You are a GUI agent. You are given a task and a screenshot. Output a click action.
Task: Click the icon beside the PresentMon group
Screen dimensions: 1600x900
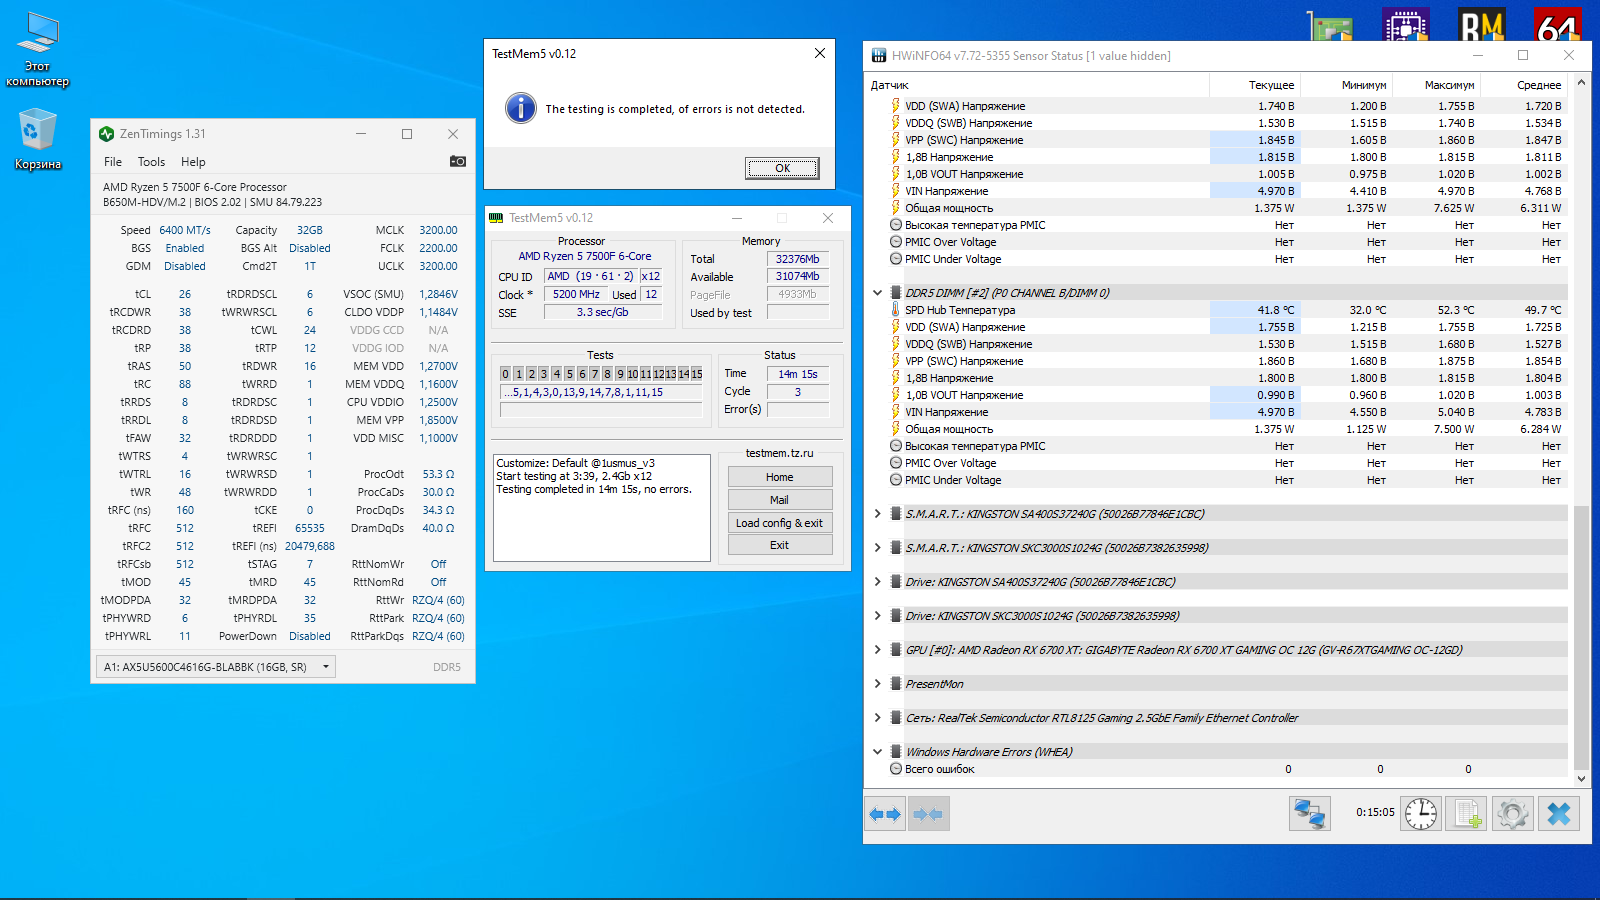click(x=896, y=684)
